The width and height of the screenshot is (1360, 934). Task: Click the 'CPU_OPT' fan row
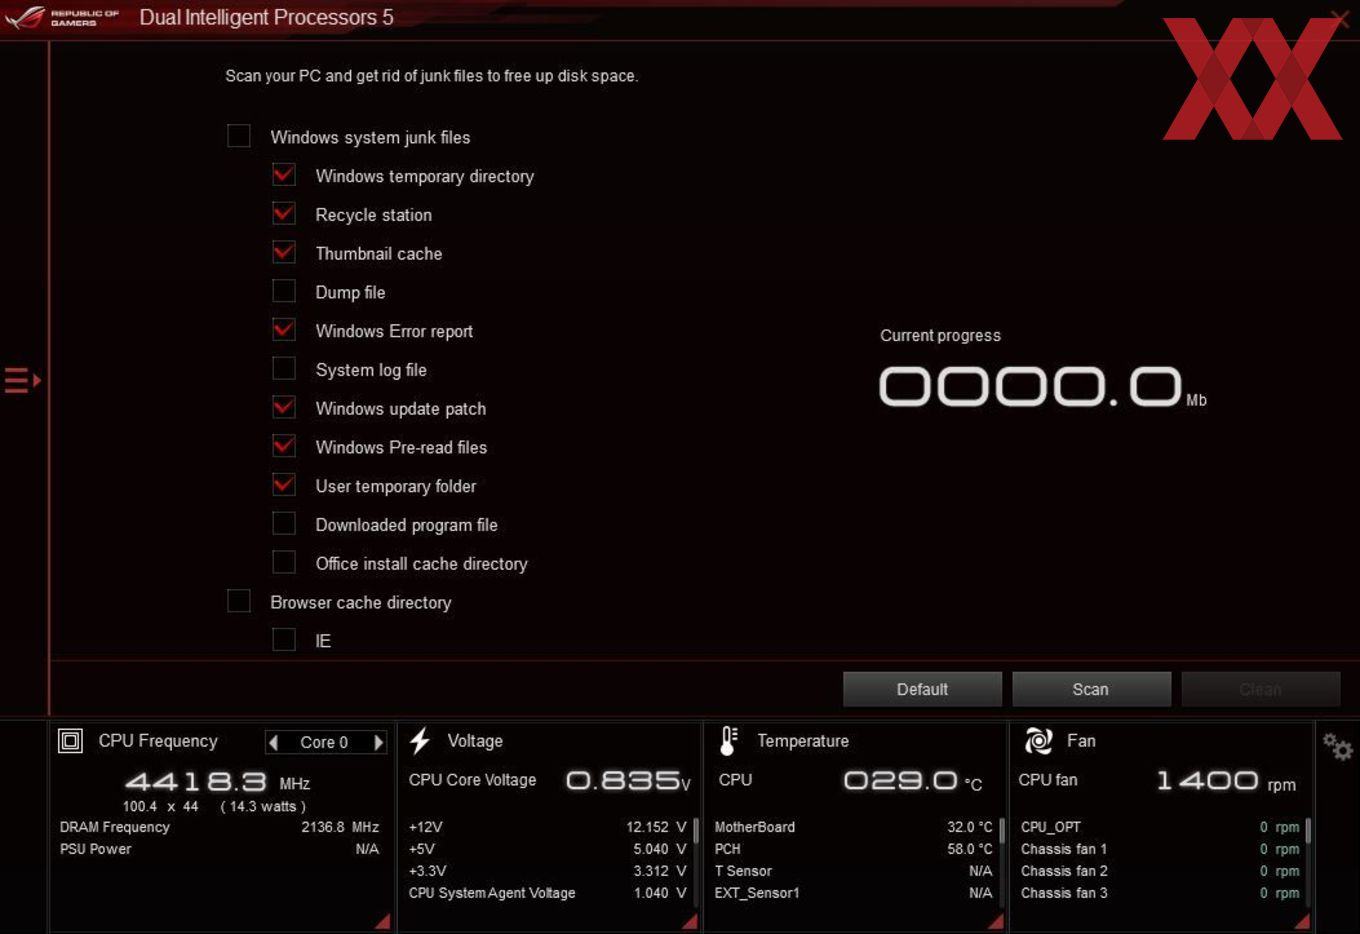pyautogui.click(x=1160, y=827)
